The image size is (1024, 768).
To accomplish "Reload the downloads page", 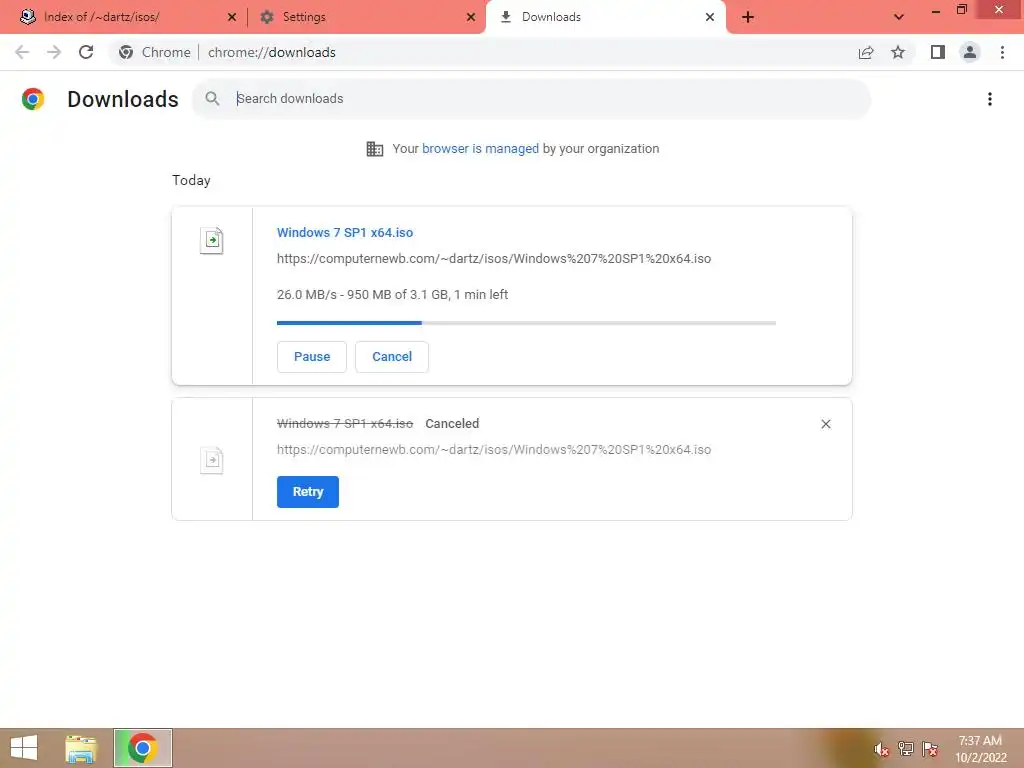I will 86,52.
